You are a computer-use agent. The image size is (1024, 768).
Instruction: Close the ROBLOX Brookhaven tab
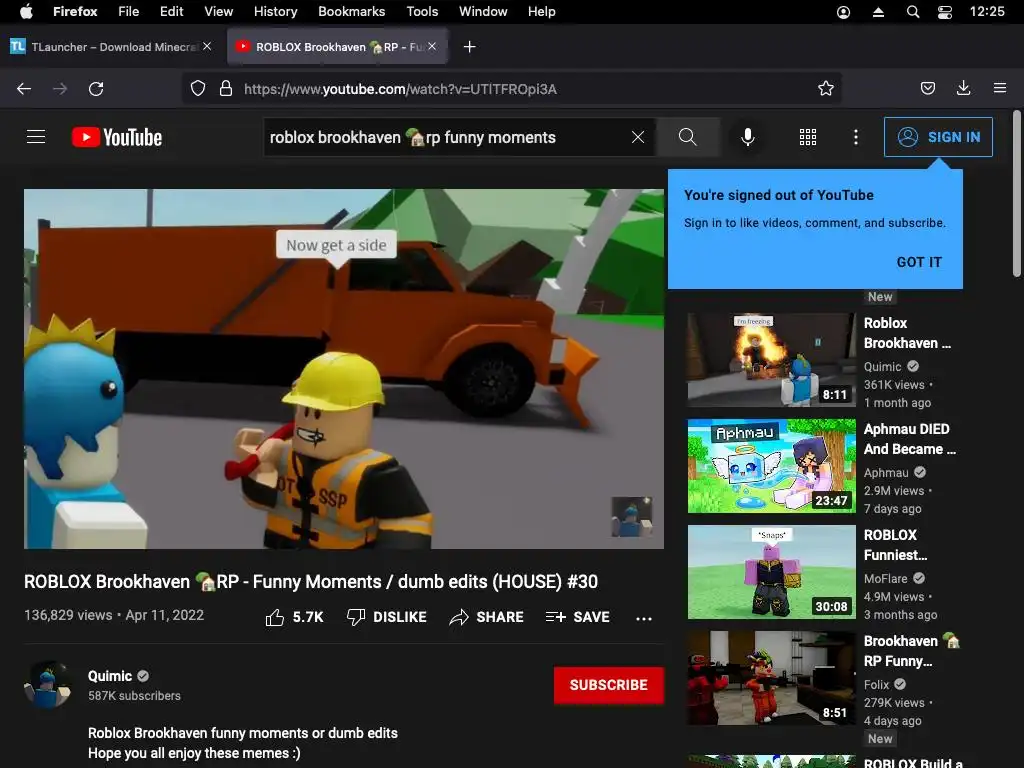(x=432, y=46)
